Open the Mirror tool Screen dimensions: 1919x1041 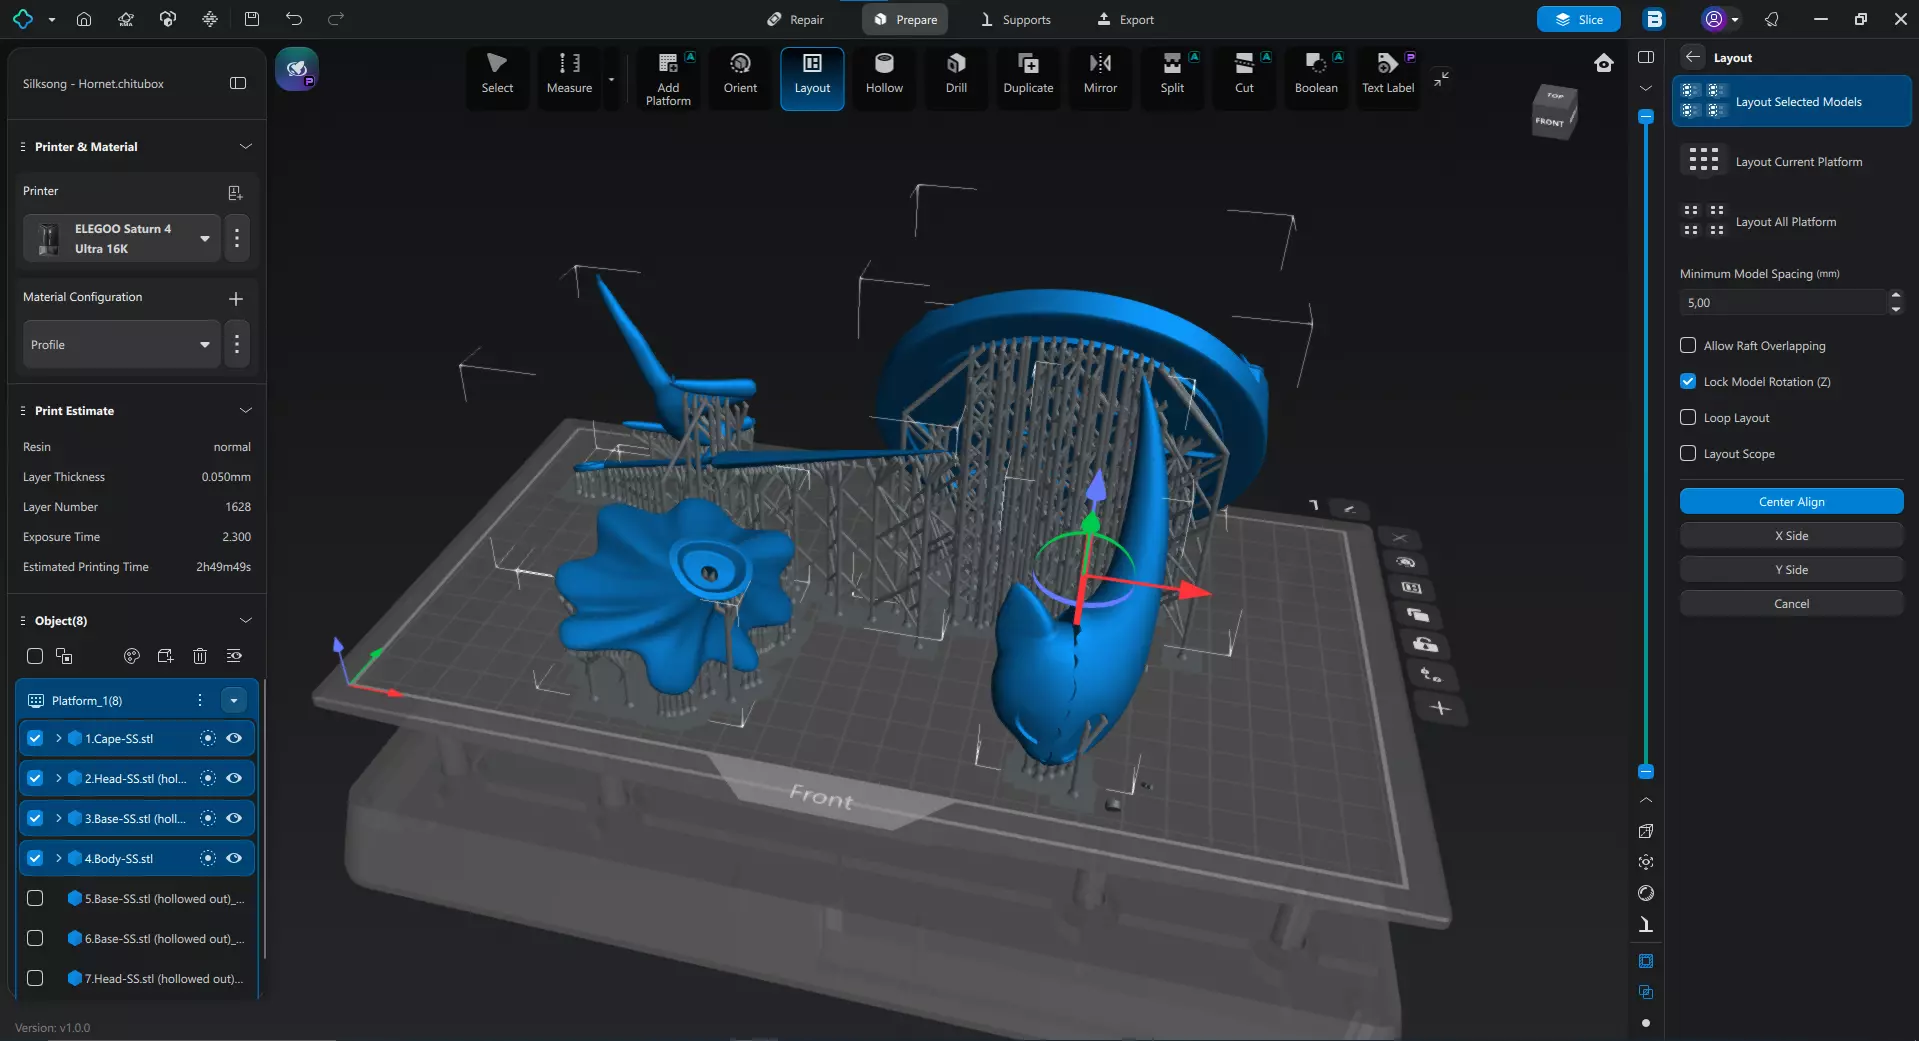click(1100, 77)
